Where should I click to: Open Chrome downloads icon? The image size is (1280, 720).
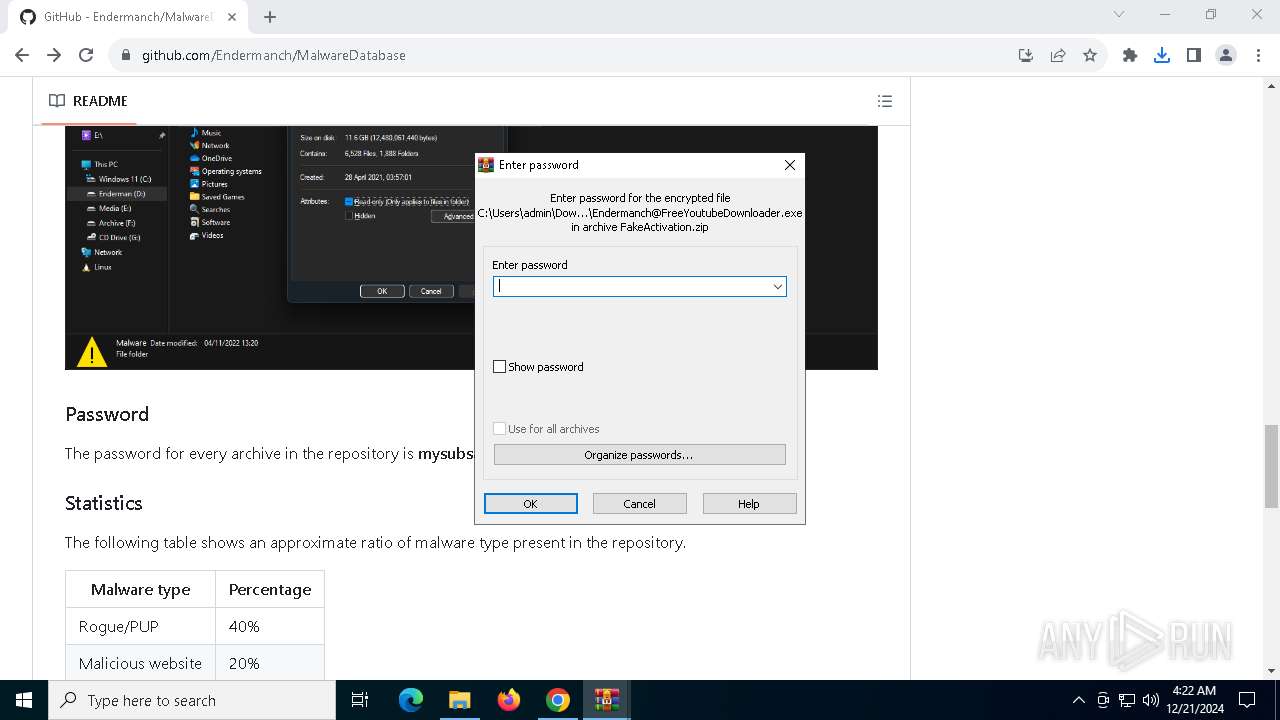pos(1162,55)
